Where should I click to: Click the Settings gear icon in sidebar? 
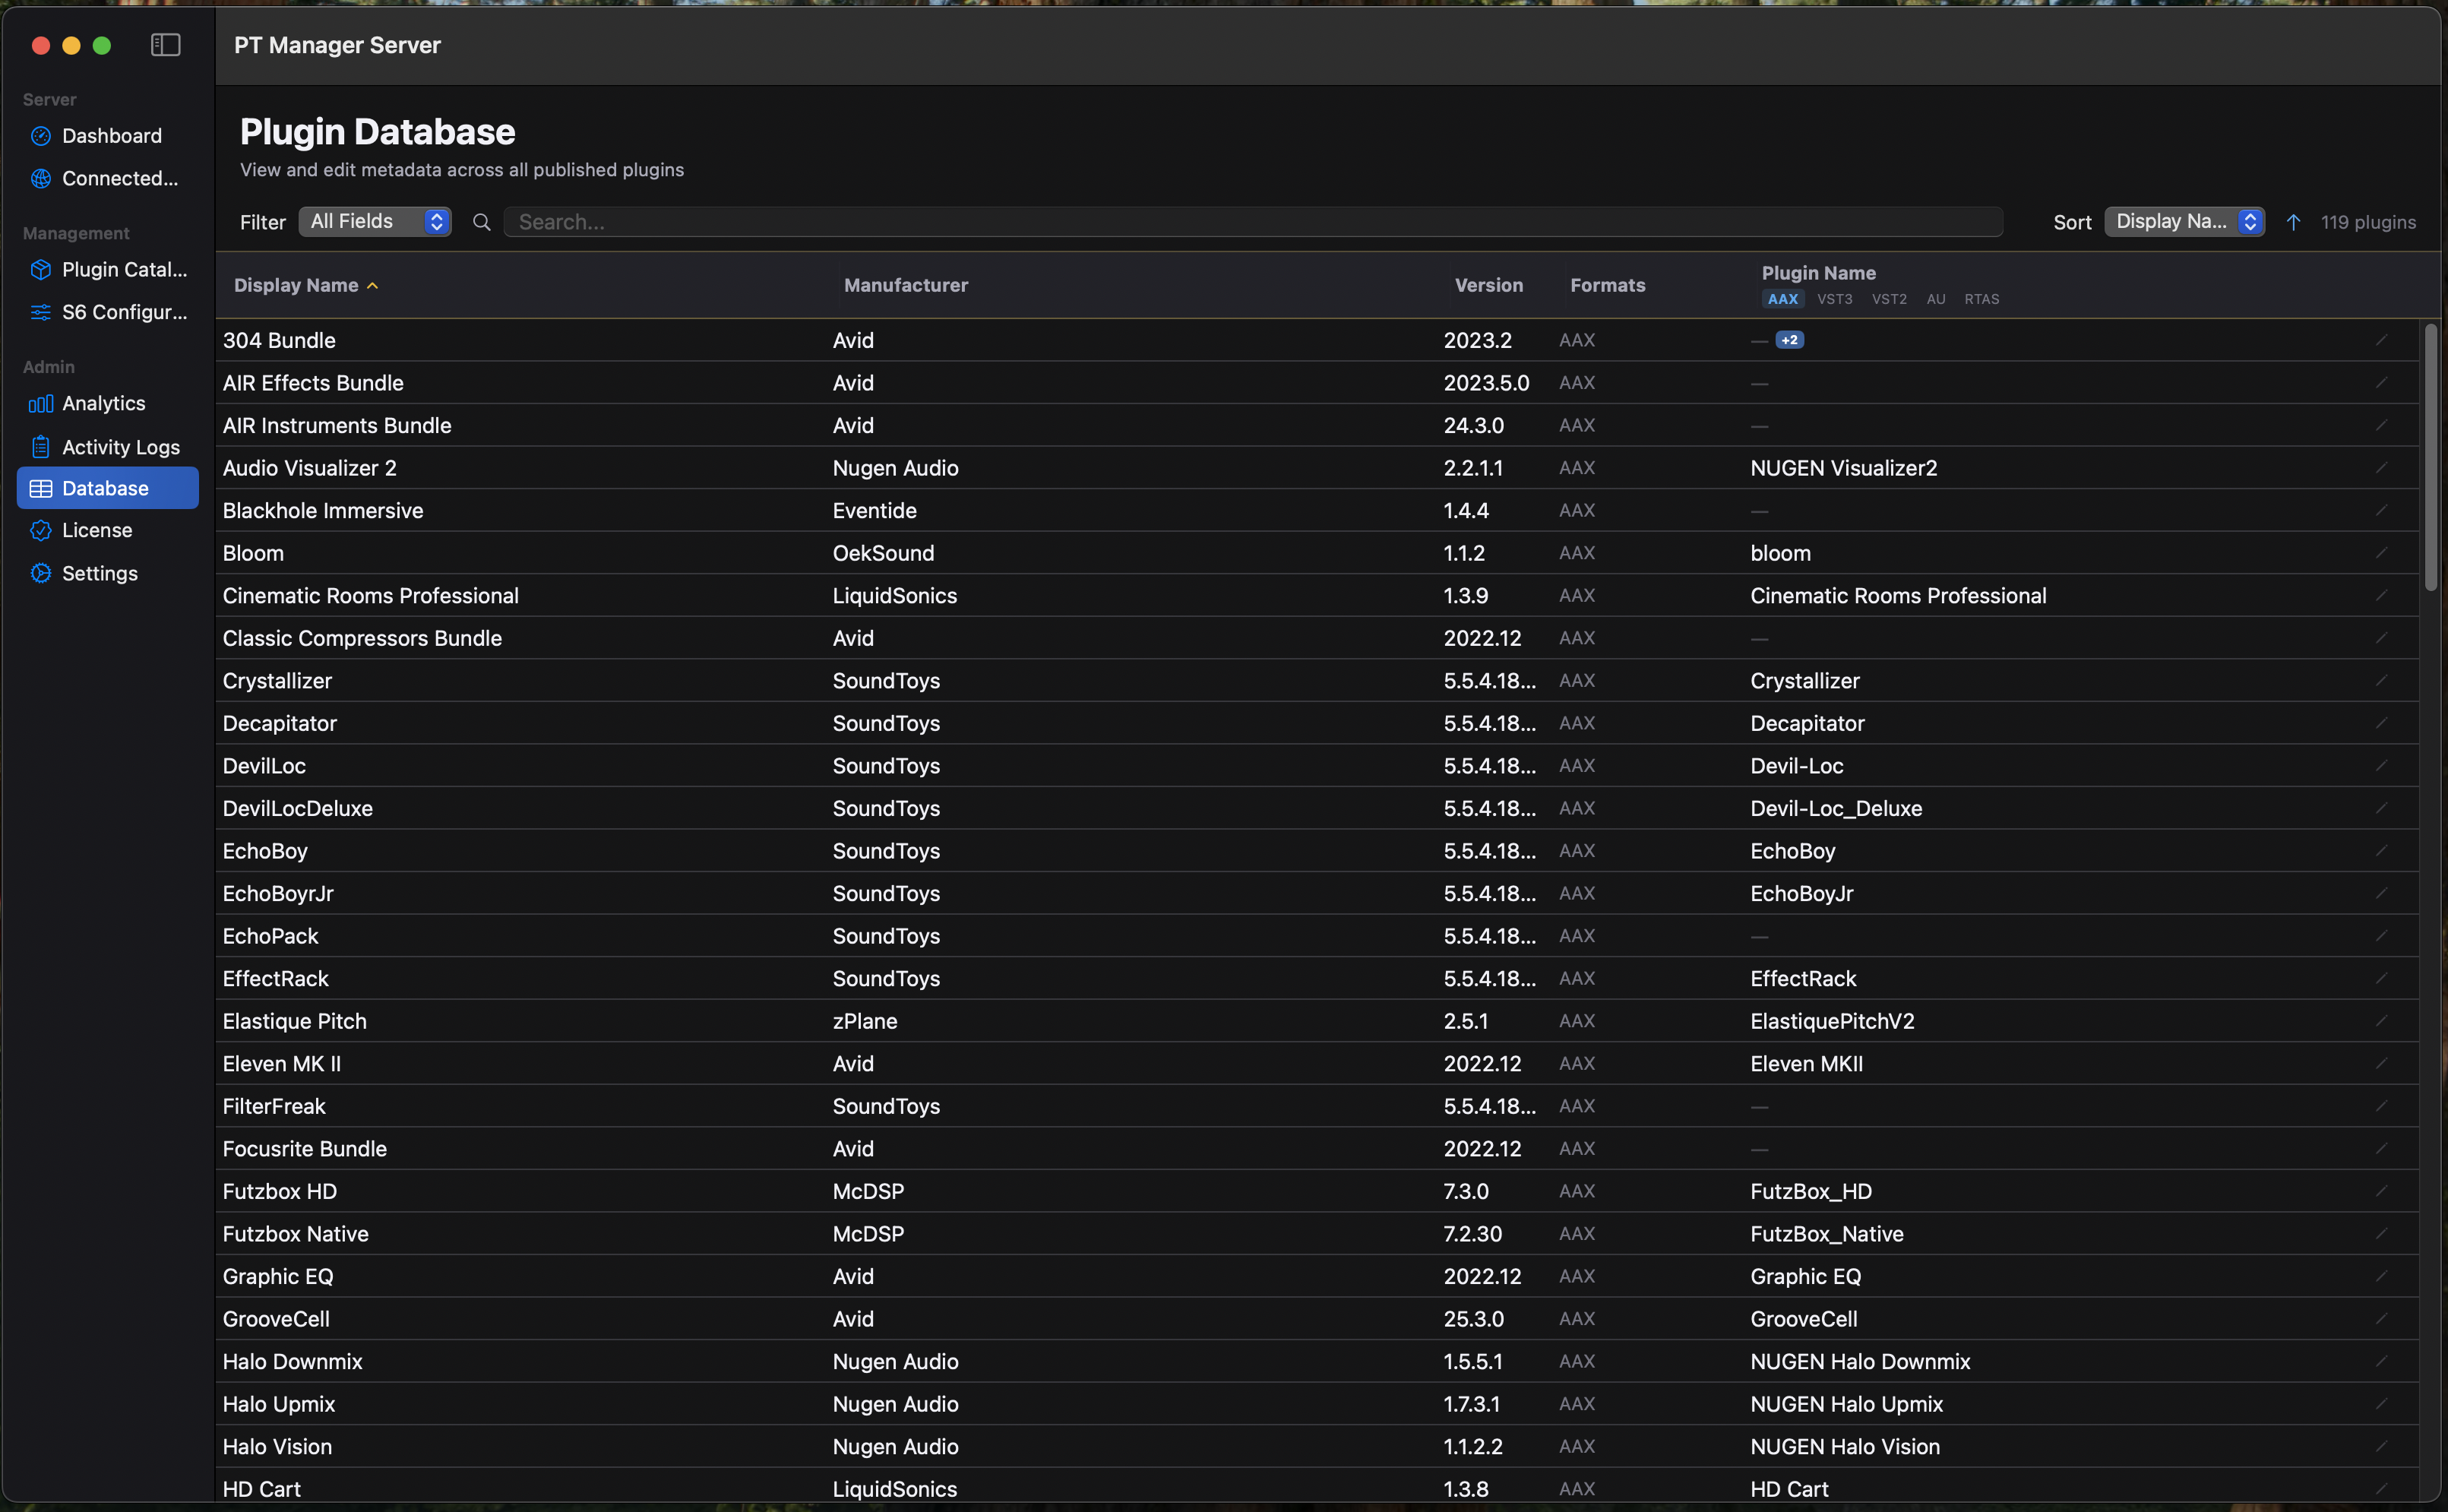41,574
